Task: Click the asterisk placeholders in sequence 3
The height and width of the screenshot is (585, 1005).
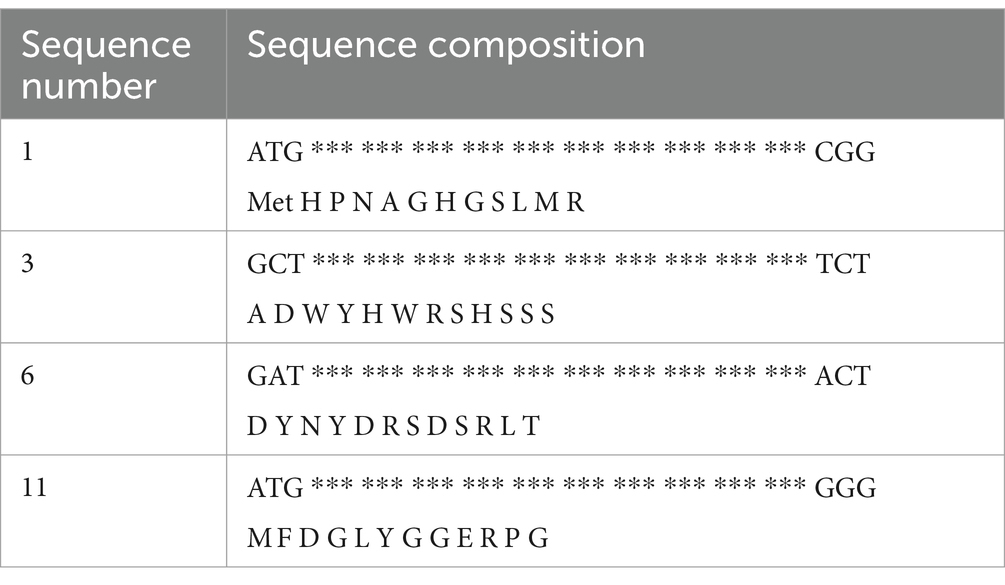Action: 559,266
